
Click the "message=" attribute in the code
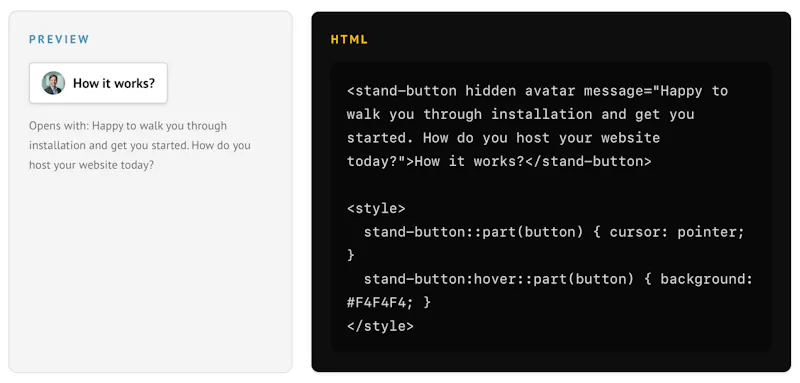(x=618, y=91)
